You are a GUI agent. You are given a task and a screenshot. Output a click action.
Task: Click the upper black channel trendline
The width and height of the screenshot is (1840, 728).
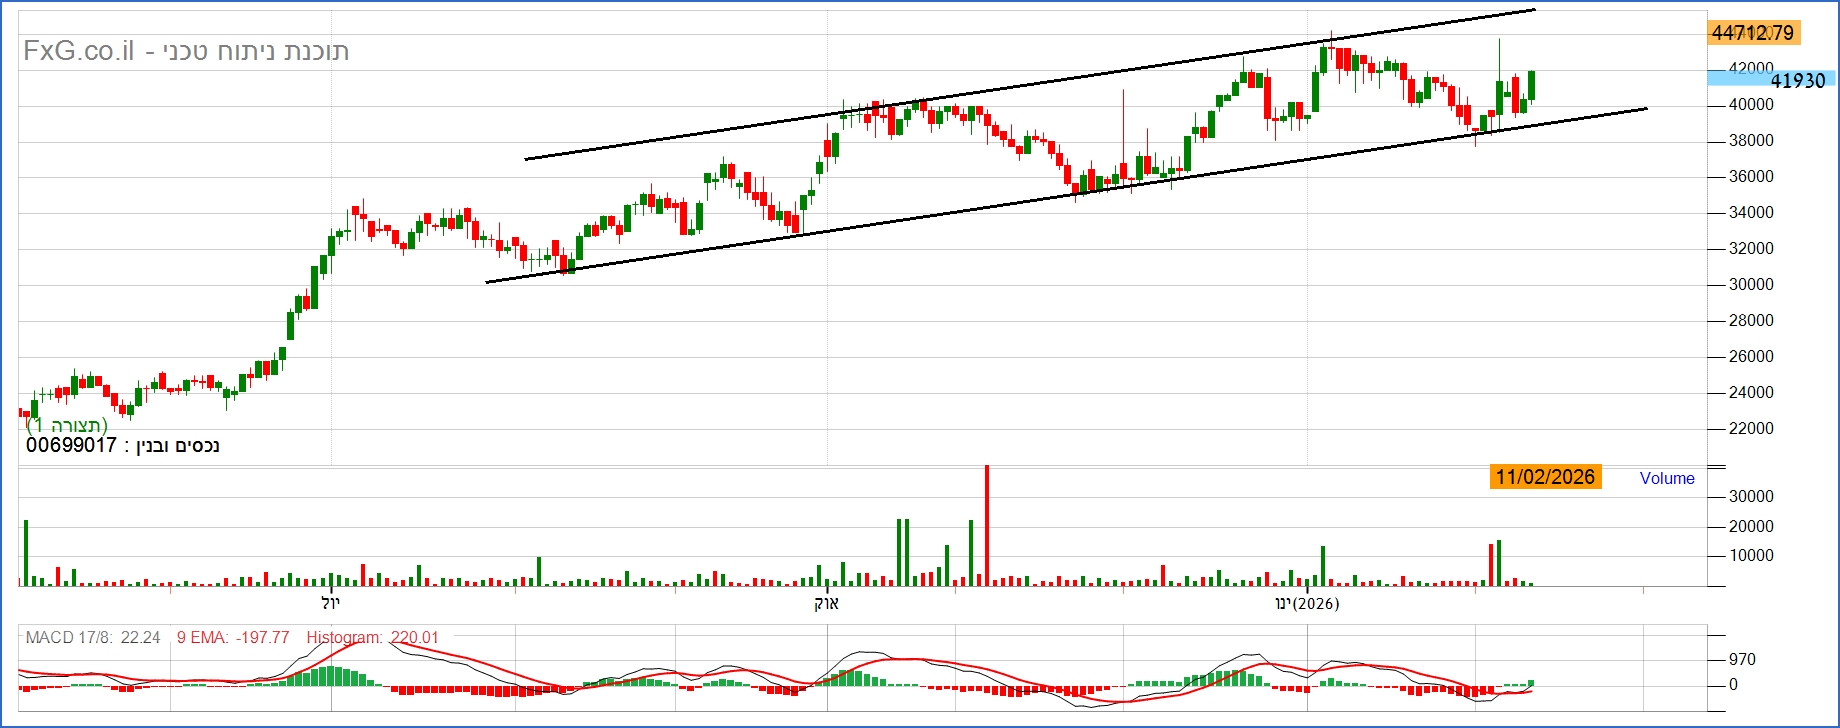[1030, 84]
